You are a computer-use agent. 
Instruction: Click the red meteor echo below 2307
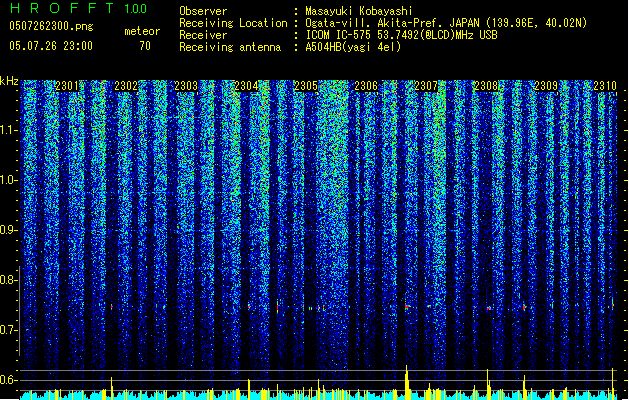407,307
